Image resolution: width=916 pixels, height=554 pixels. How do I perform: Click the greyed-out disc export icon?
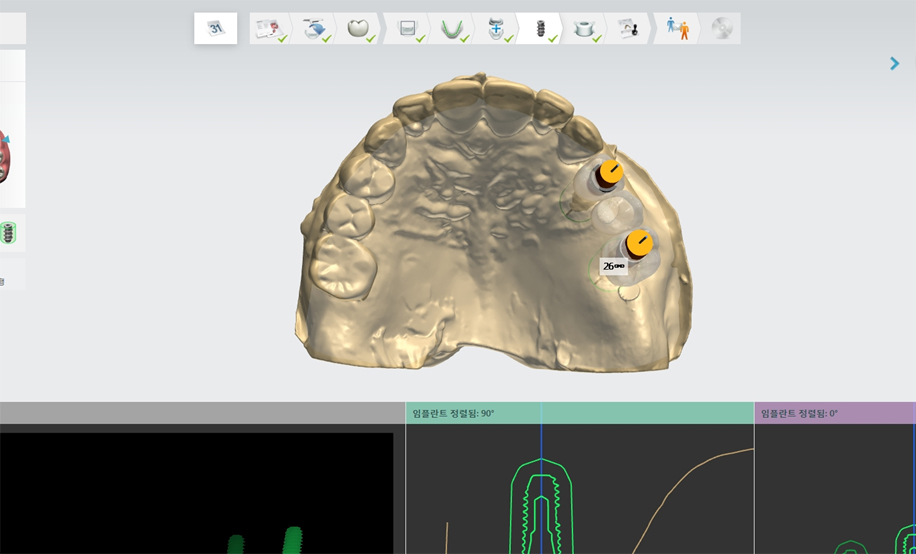(x=720, y=29)
